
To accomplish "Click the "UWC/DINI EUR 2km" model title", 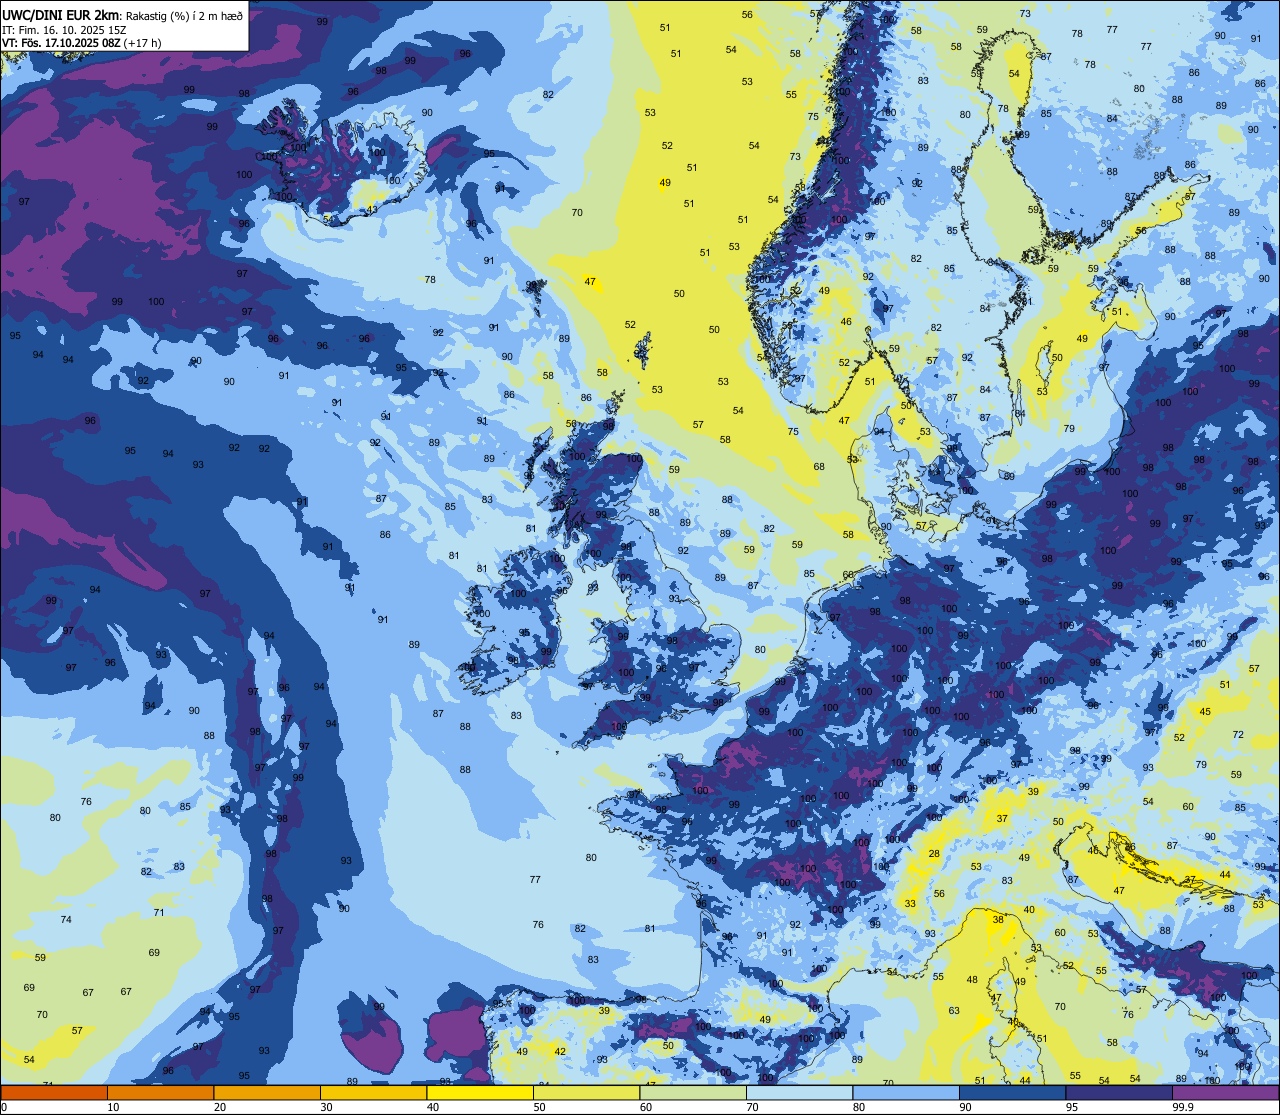I will pos(60,14).
